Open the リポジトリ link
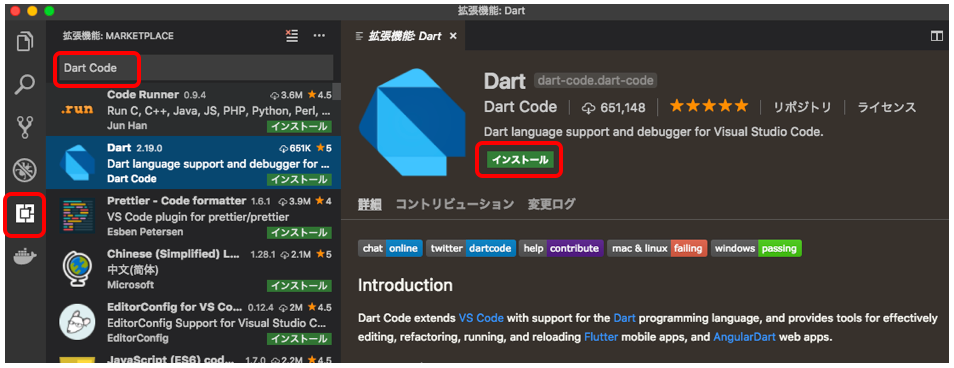The height and width of the screenshot is (368, 954). coord(803,108)
